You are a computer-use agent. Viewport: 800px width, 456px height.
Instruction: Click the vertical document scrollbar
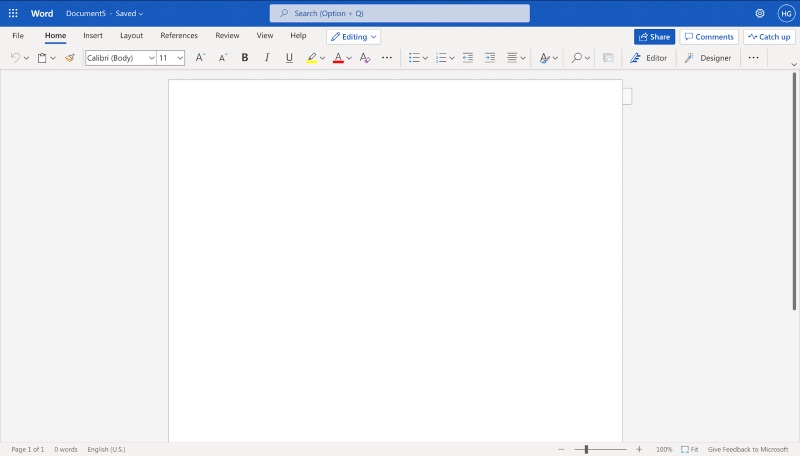(794, 191)
